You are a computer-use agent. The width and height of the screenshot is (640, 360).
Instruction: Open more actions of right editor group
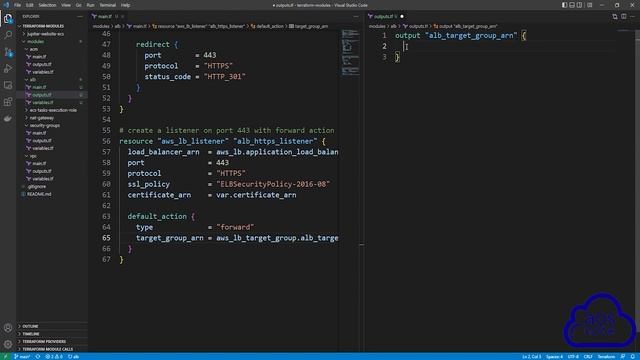coord(633,16)
